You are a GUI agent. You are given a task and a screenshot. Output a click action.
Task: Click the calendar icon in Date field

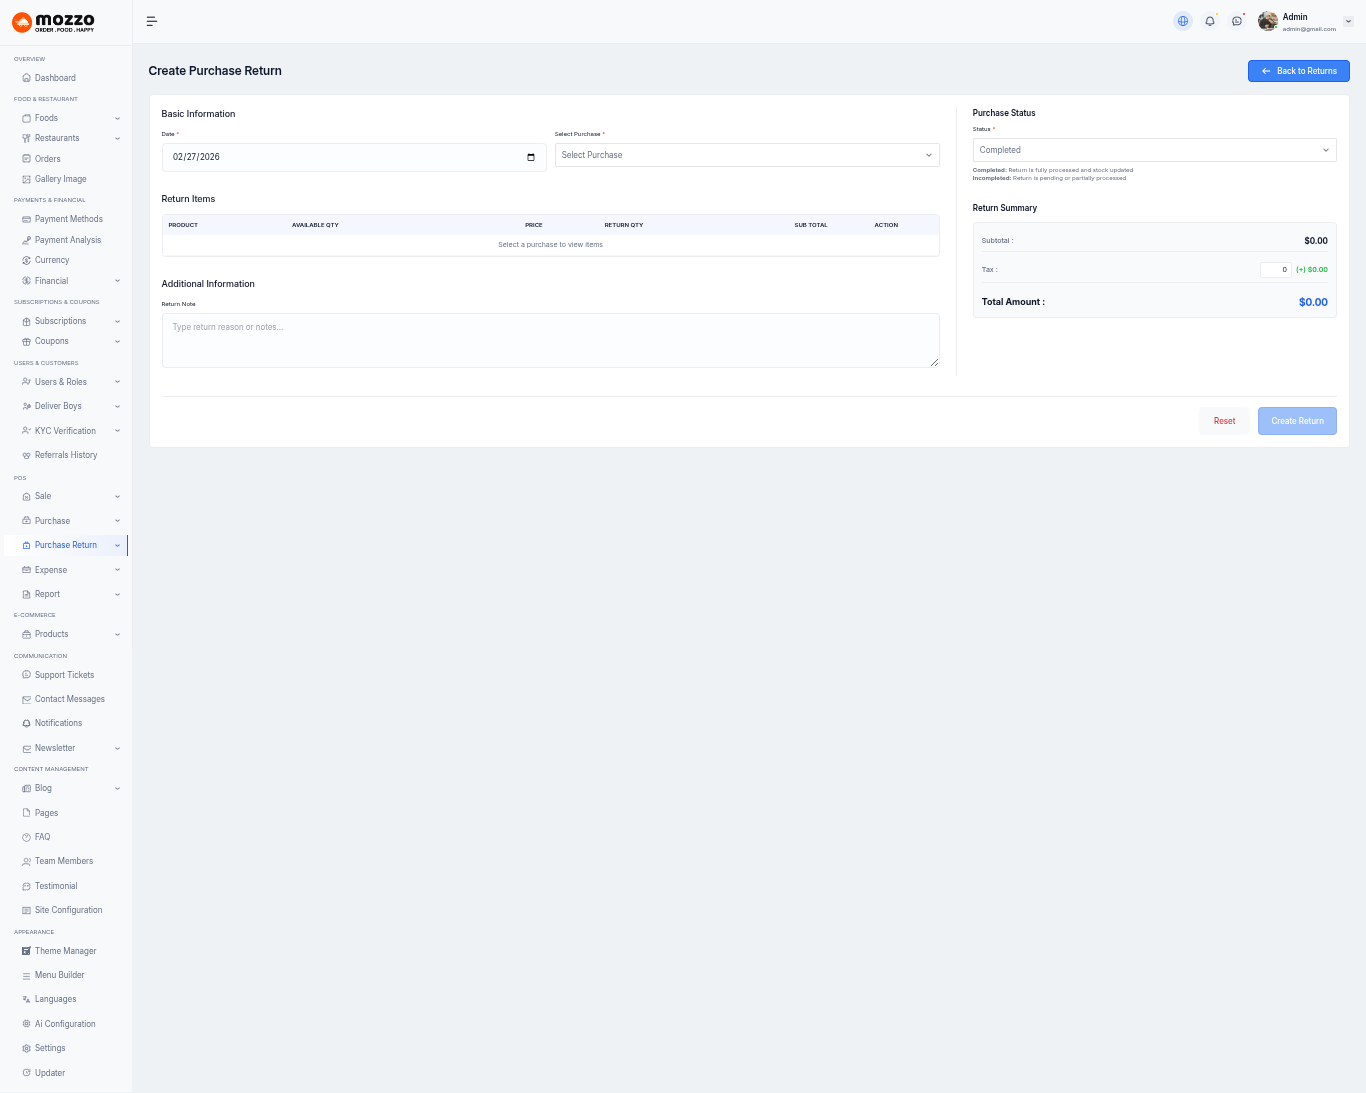click(x=530, y=157)
